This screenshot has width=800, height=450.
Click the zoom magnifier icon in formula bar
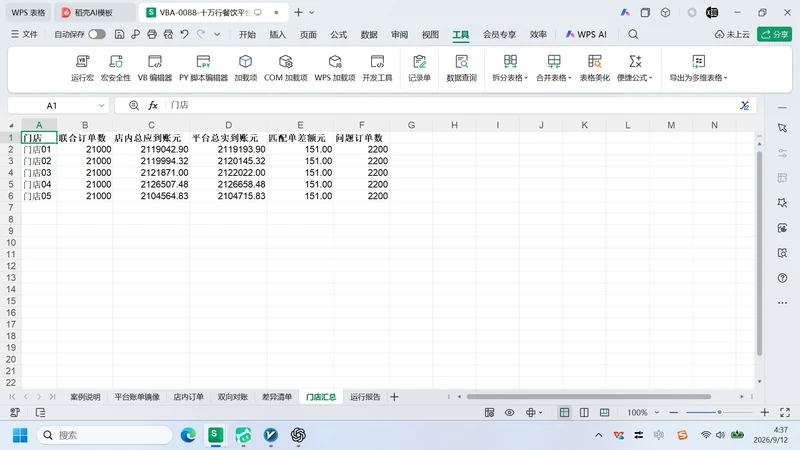(x=134, y=105)
